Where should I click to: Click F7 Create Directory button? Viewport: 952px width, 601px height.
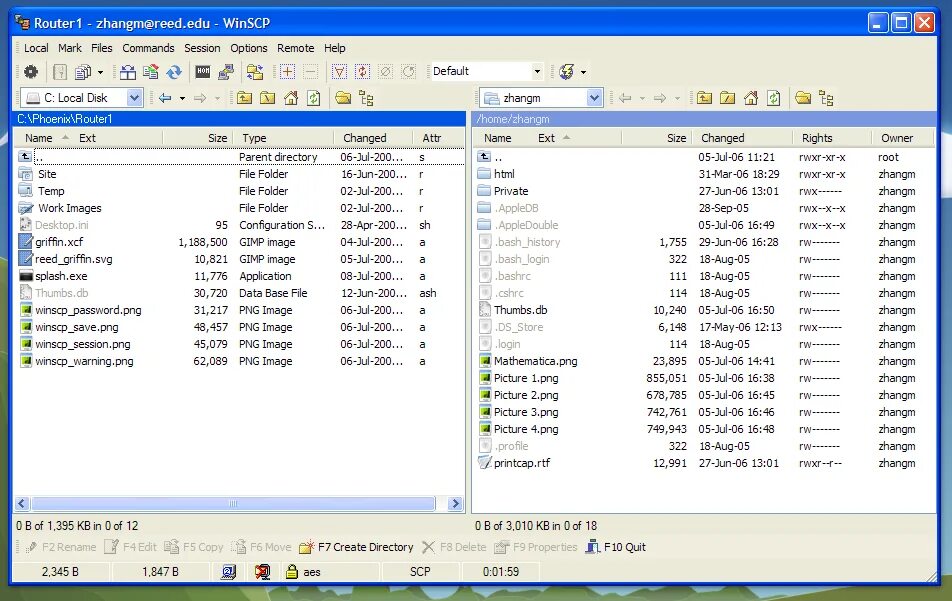click(356, 547)
